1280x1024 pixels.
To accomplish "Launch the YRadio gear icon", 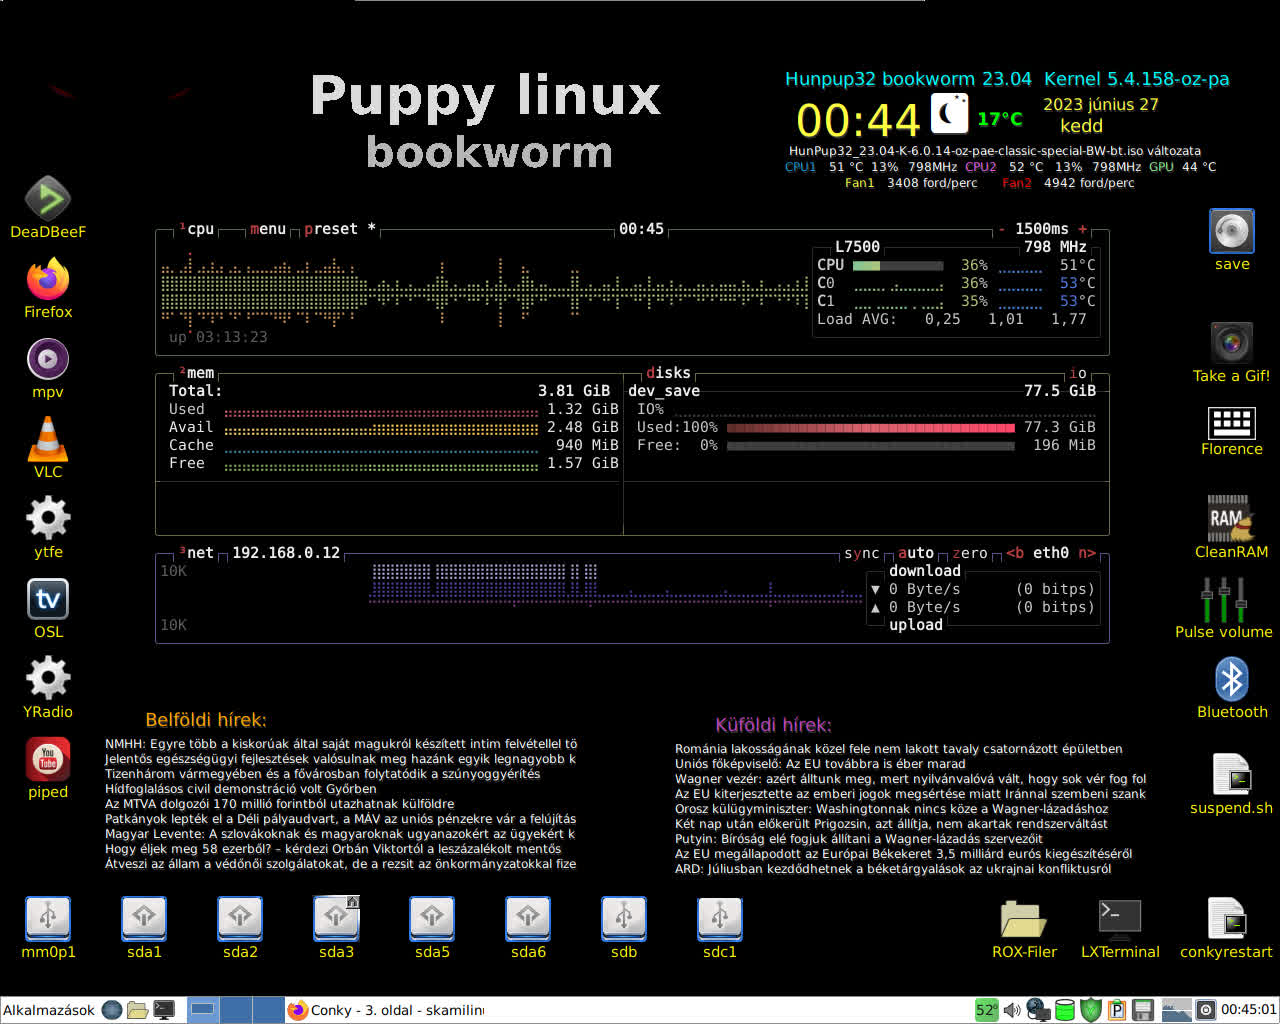I will pyautogui.click(x=47, y=679).
